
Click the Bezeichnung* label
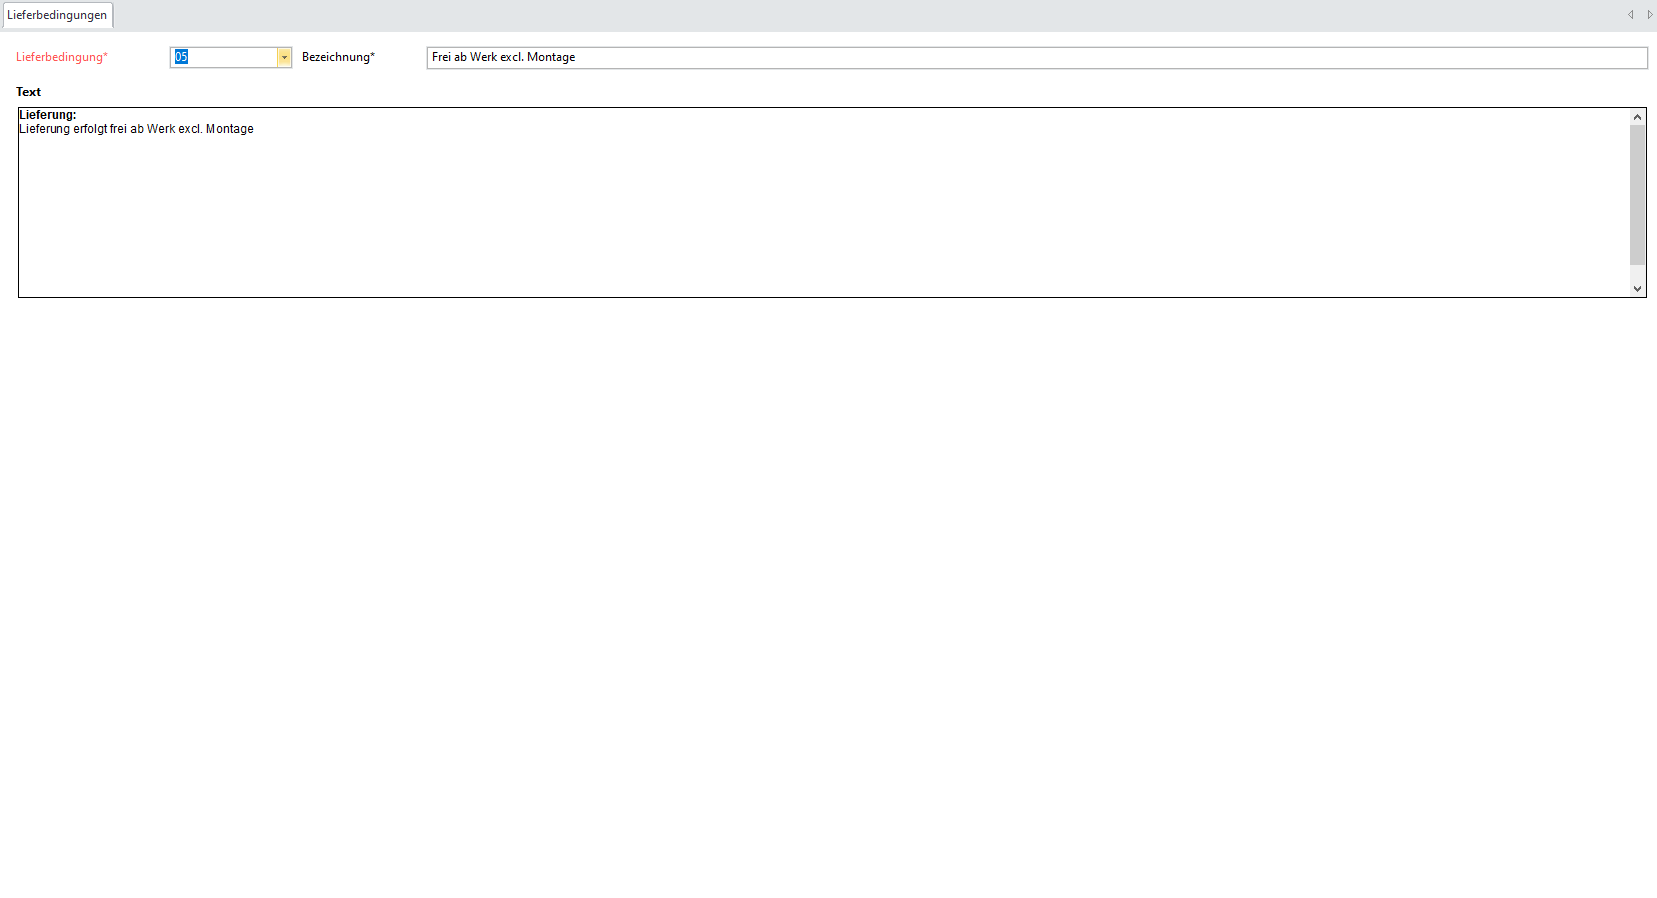pyautogui.click(x=338, y=58)
